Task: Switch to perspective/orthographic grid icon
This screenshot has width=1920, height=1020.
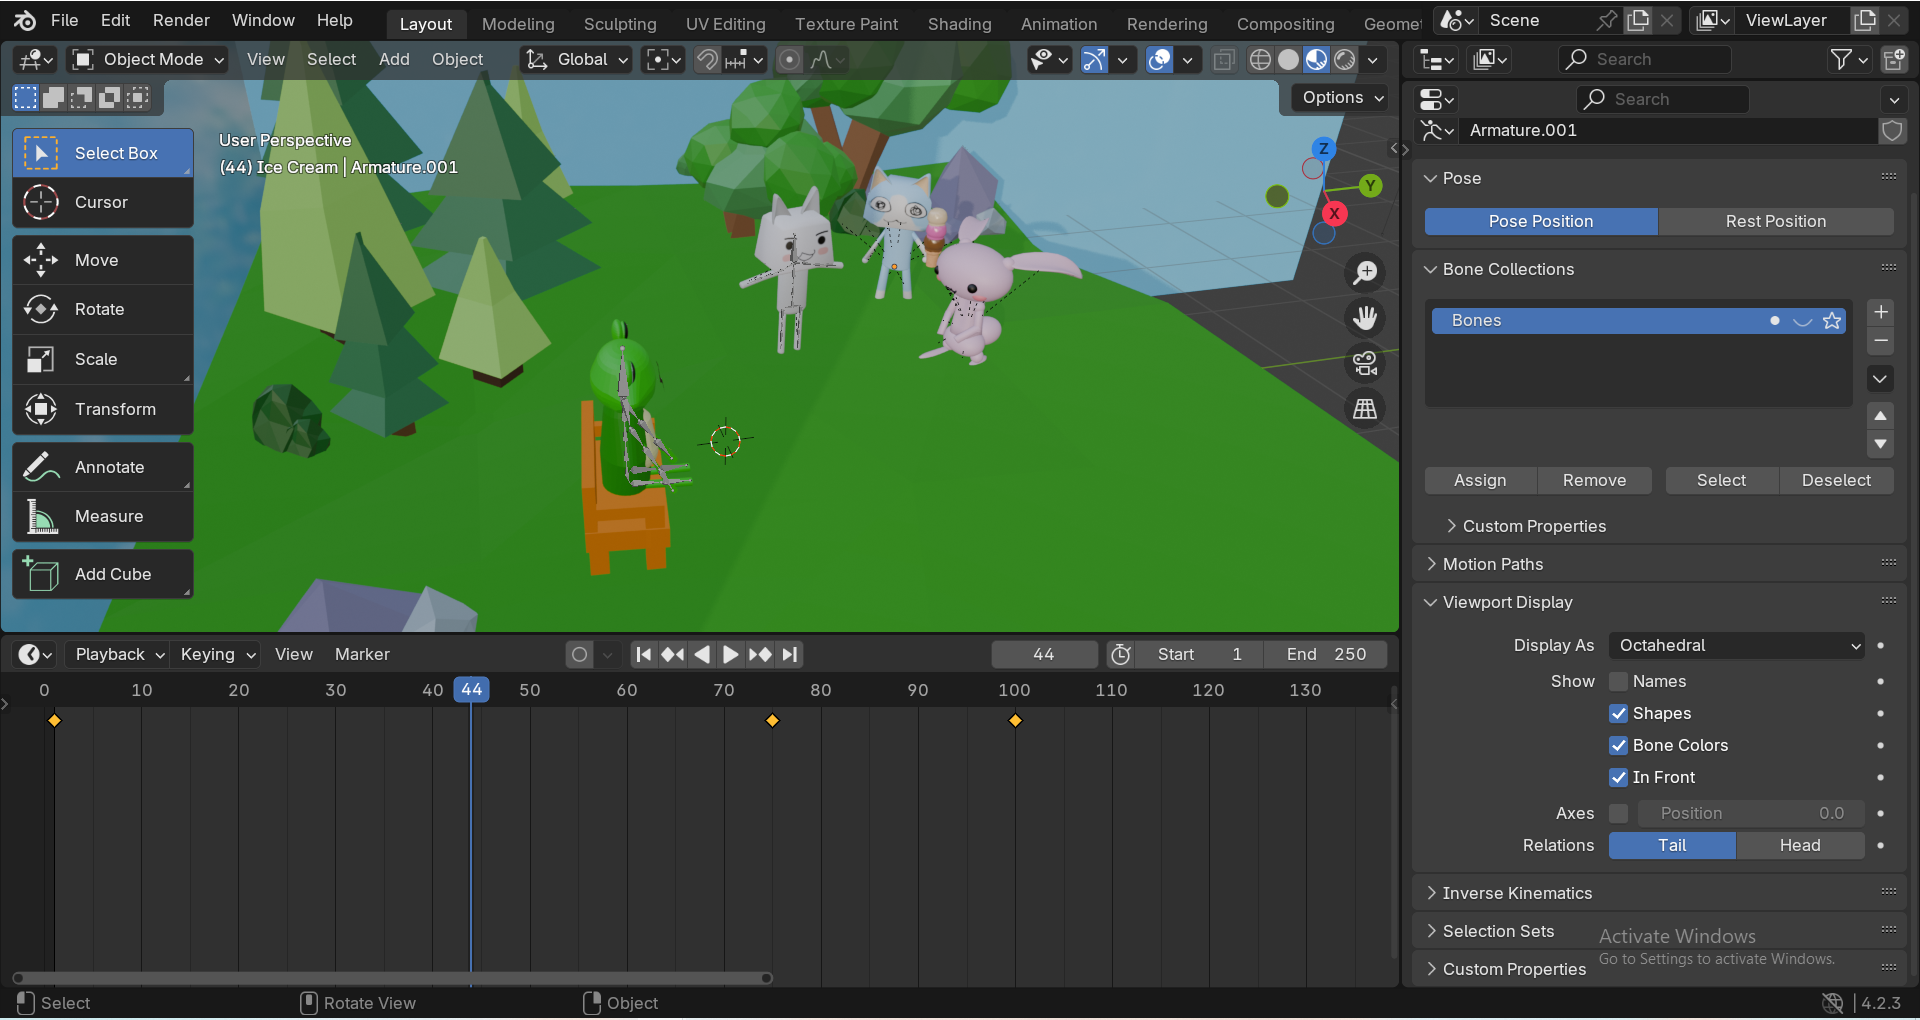Action: coord(1365,409)
